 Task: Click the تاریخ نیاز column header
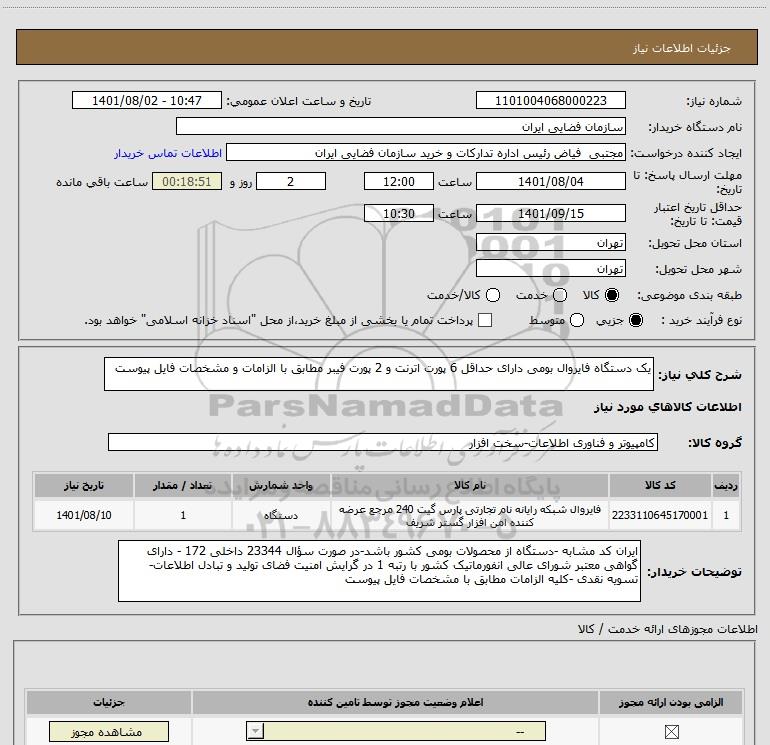coord(83,485)
